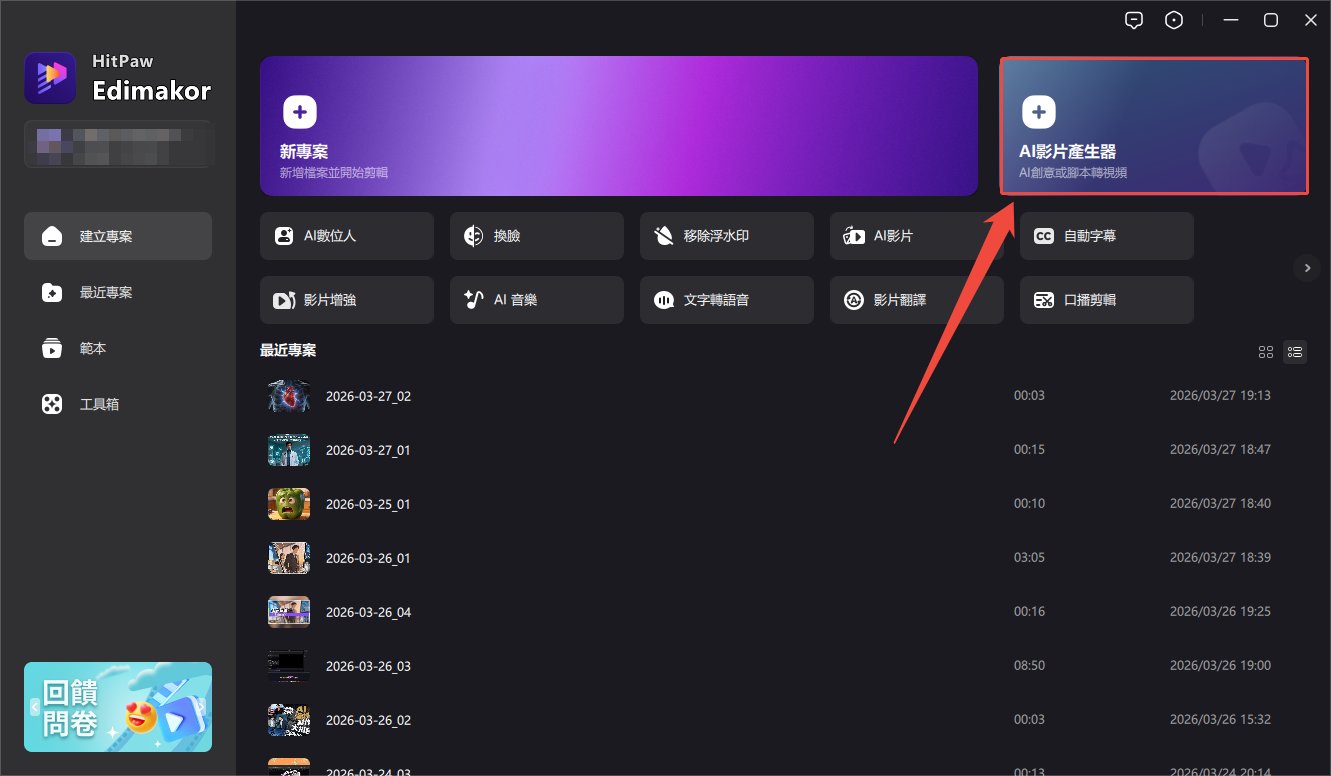The height and width of the screenshot is (776, 1331).
Task: Open the 文字轉語音 text-to-speech tool
Action: [x=726, y=300]
